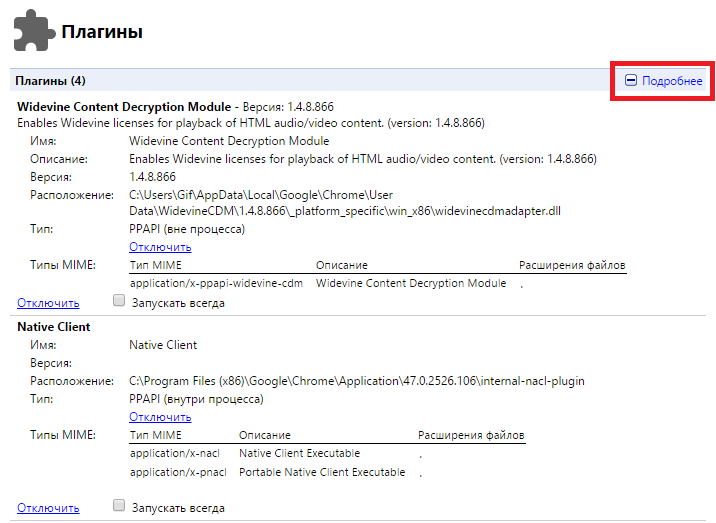Click the Widevine Content Decryption Module bold title

(124, 106)
